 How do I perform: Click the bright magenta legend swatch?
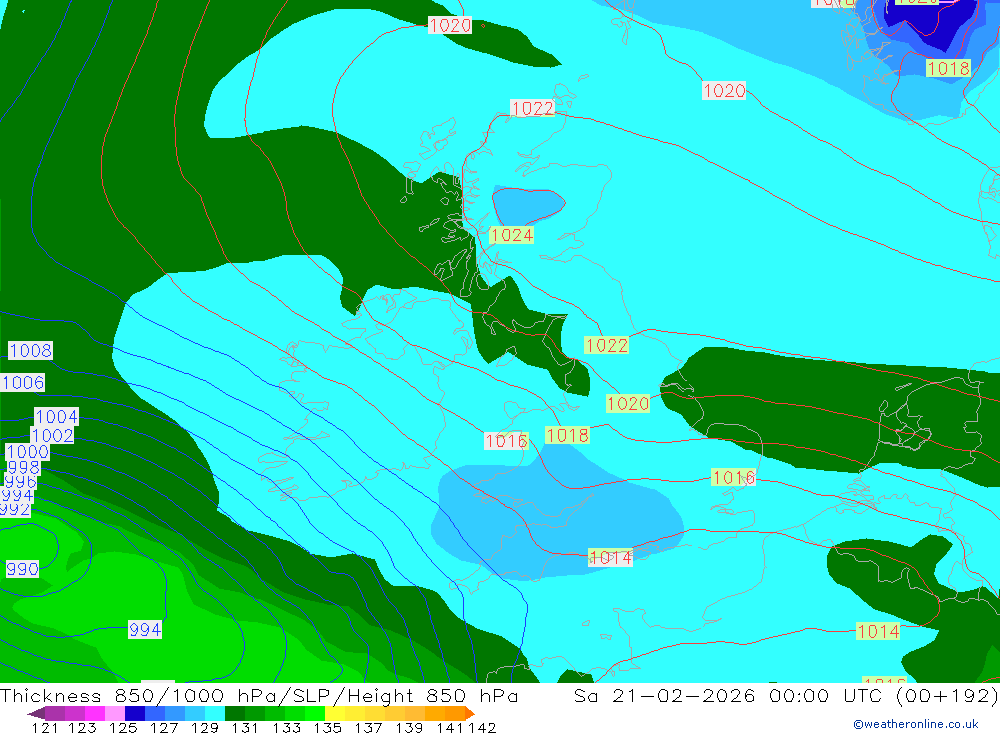(95, 713)
